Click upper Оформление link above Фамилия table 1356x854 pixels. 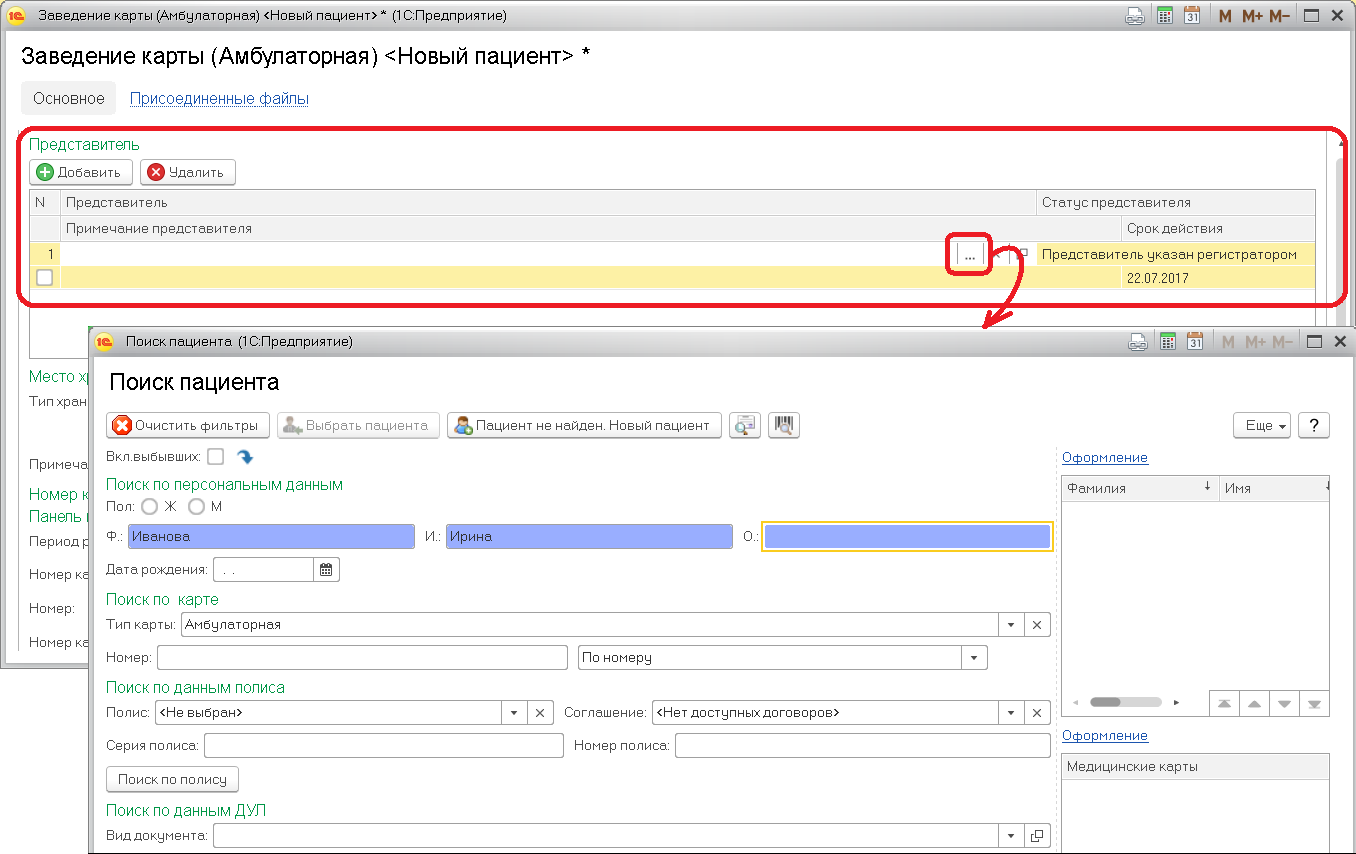click(x=1105, y=458)
